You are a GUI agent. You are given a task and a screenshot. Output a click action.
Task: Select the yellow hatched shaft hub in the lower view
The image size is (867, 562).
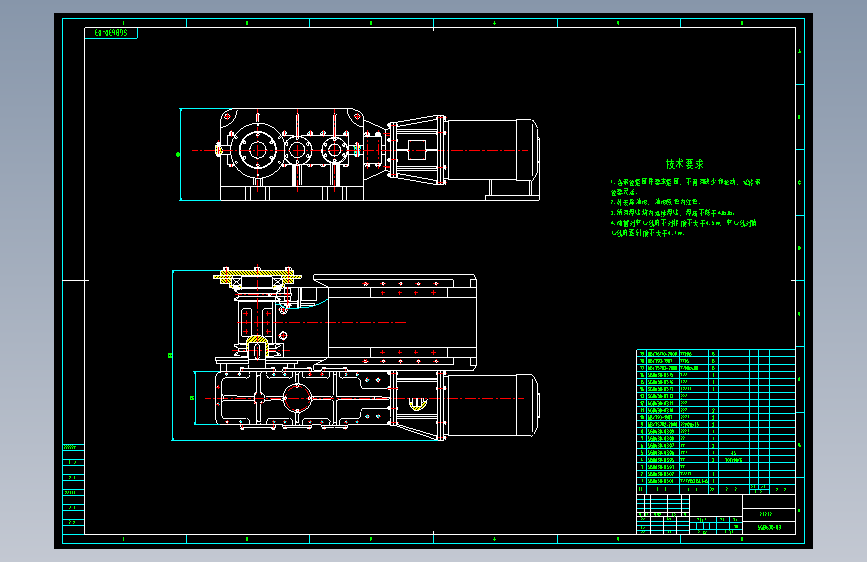pos(257,347)
